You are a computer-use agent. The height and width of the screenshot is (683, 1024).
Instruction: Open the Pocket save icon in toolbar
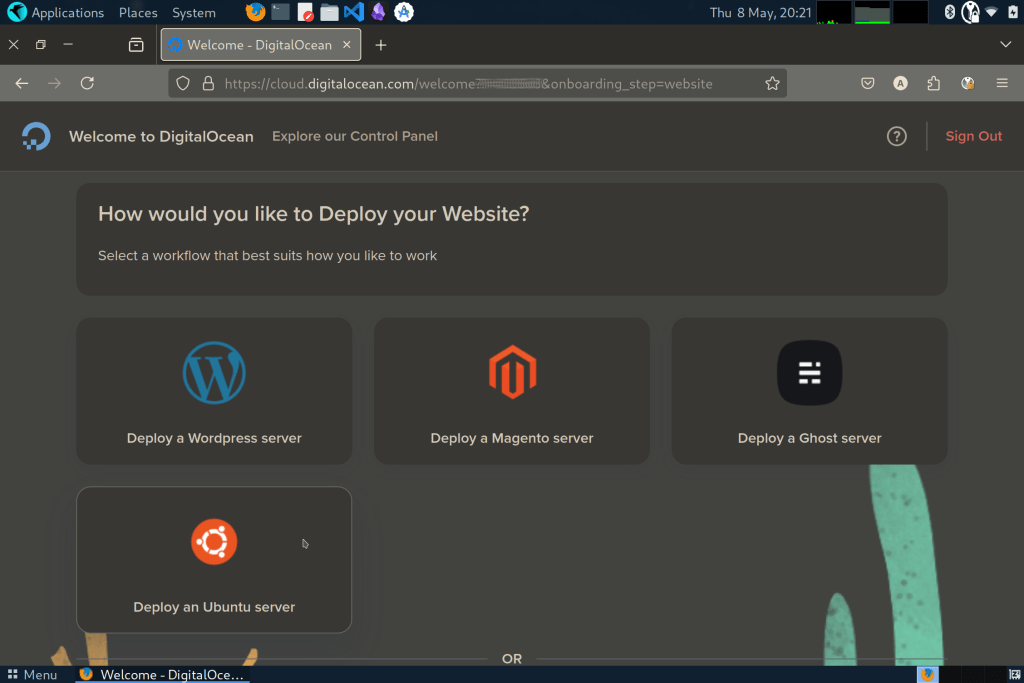(x=867, y=84)
